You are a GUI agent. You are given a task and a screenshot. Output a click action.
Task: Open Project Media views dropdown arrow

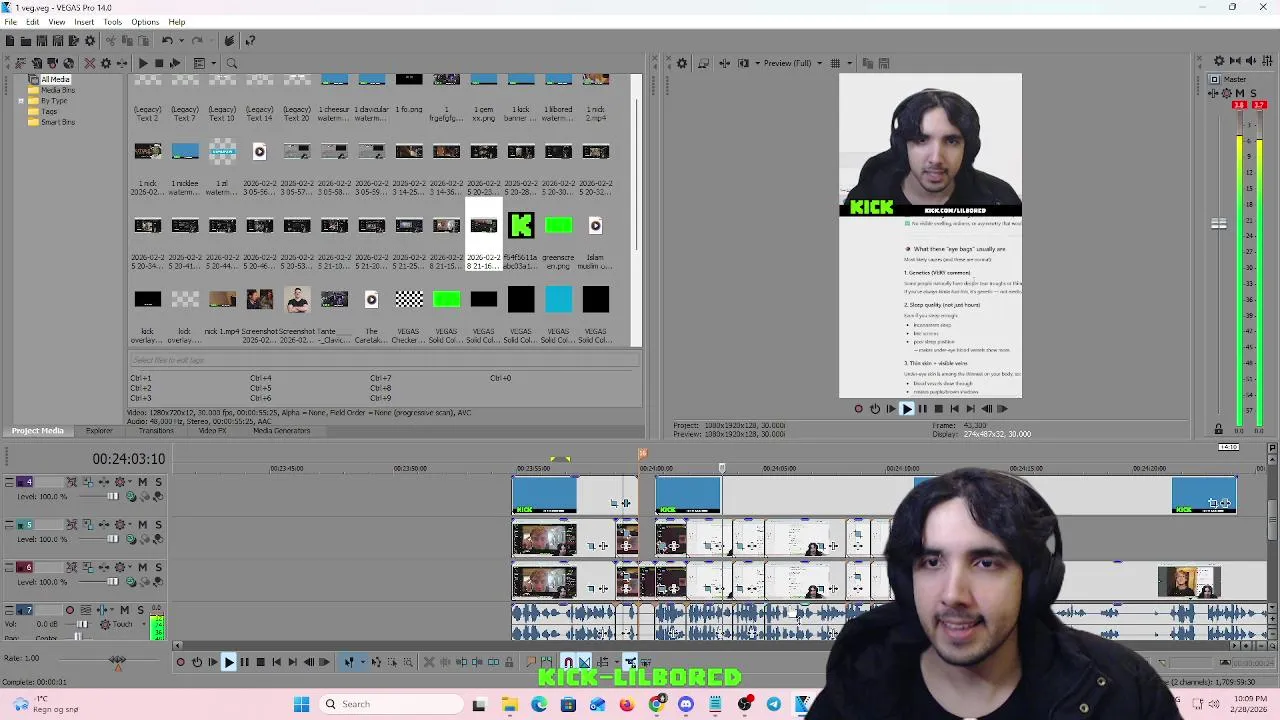(x=214, y=63)
